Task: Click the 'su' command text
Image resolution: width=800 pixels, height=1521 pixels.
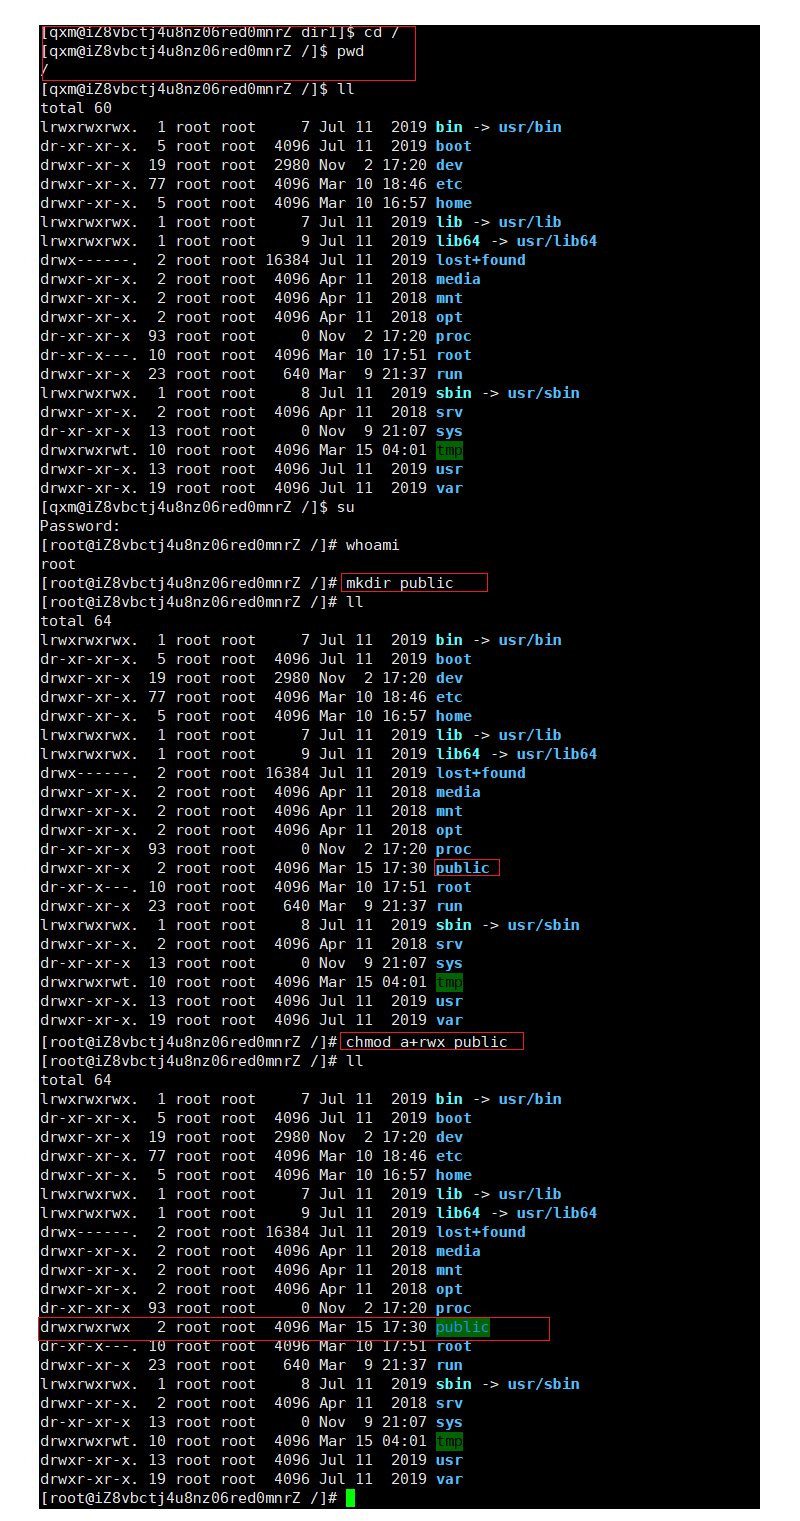Action: 346,507
